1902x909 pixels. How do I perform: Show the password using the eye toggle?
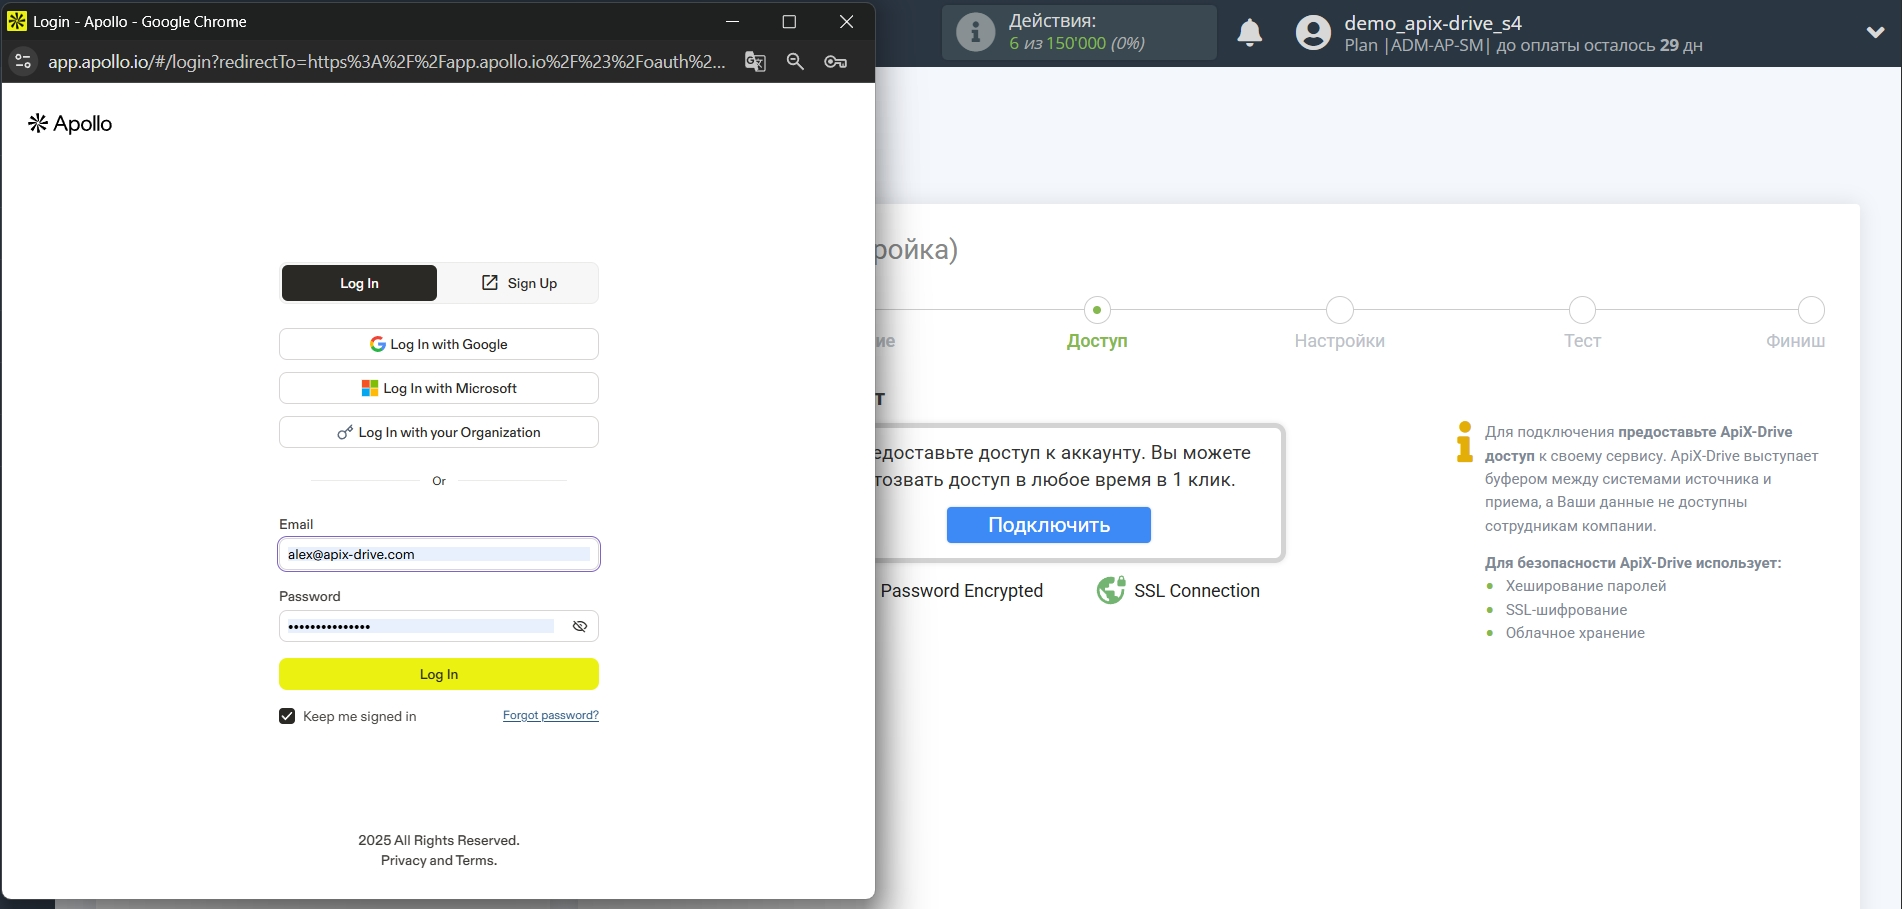580,626
